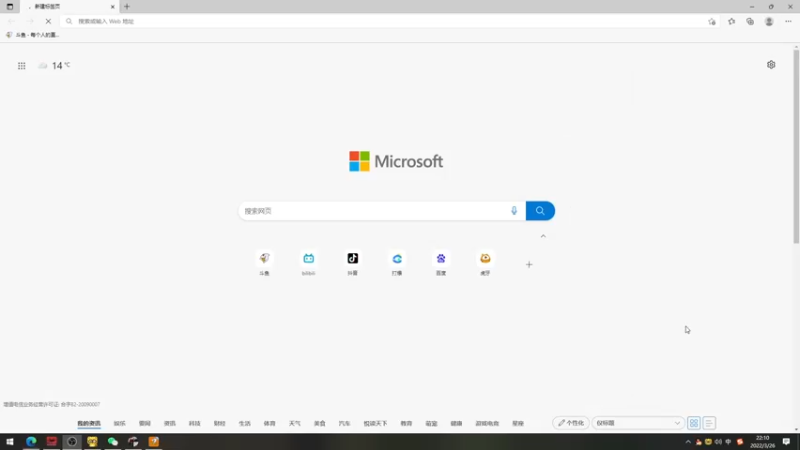Focus the browser address bar

(383, 21)
